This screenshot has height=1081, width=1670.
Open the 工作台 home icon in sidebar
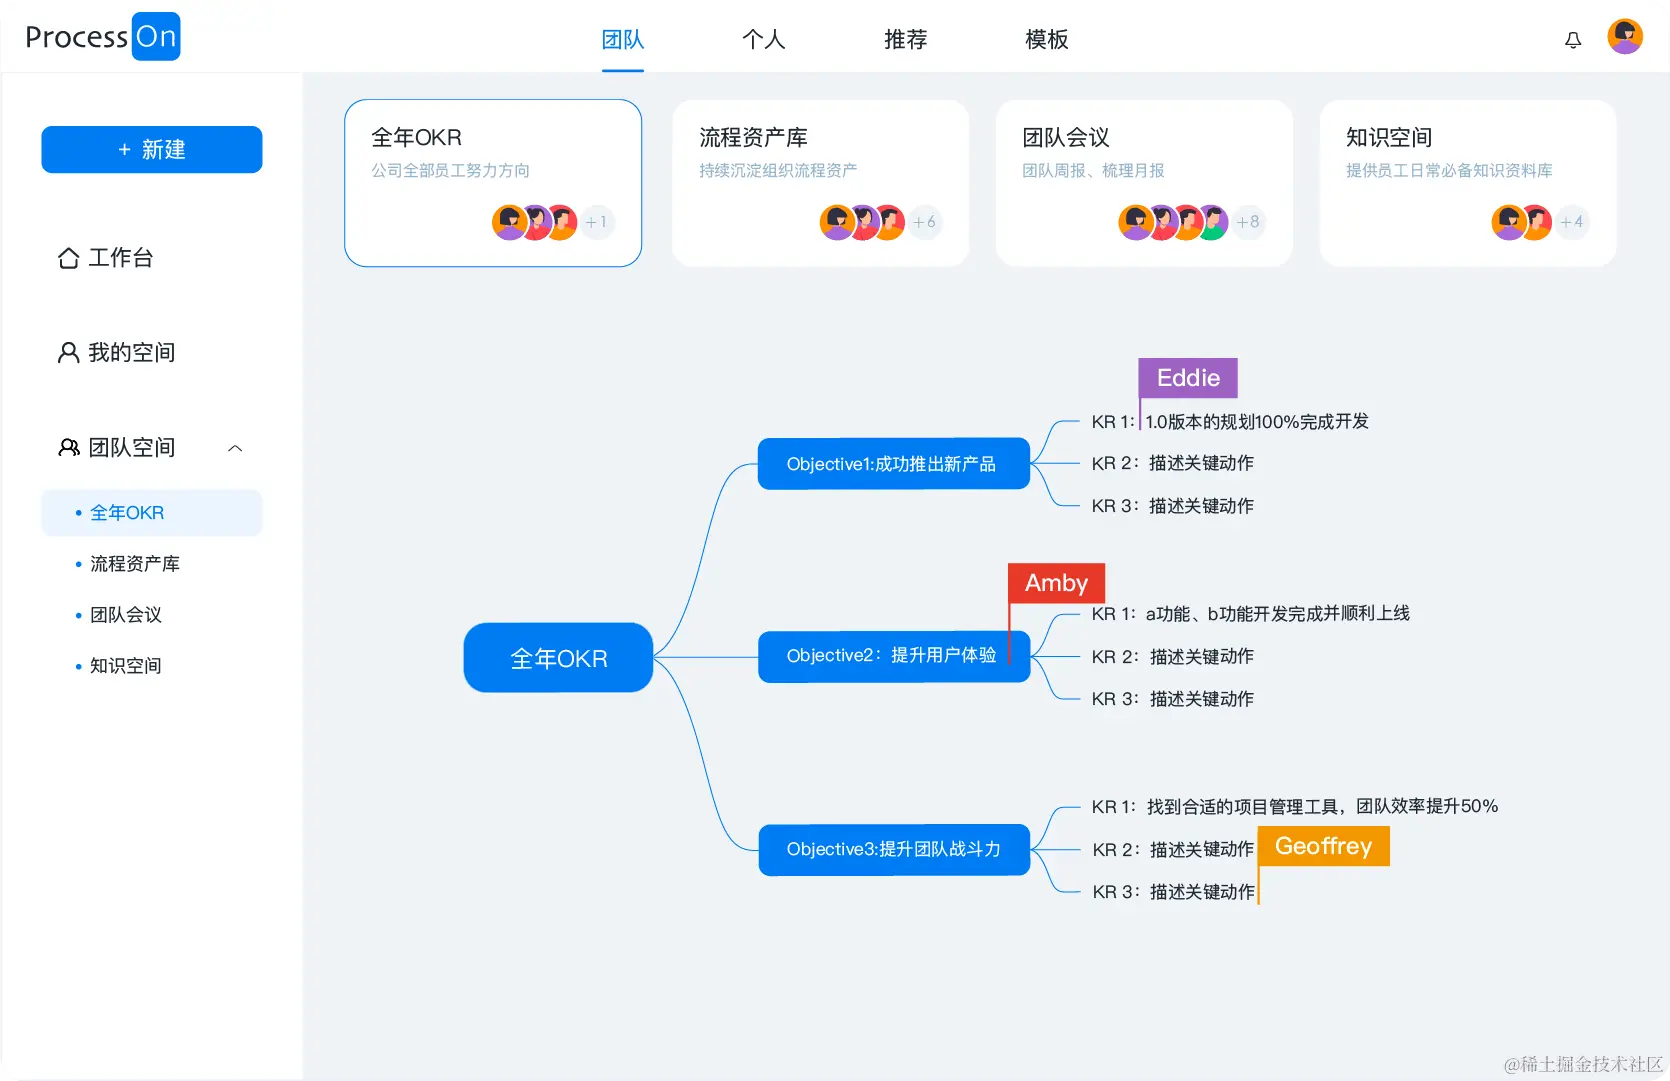click(67, 257)
